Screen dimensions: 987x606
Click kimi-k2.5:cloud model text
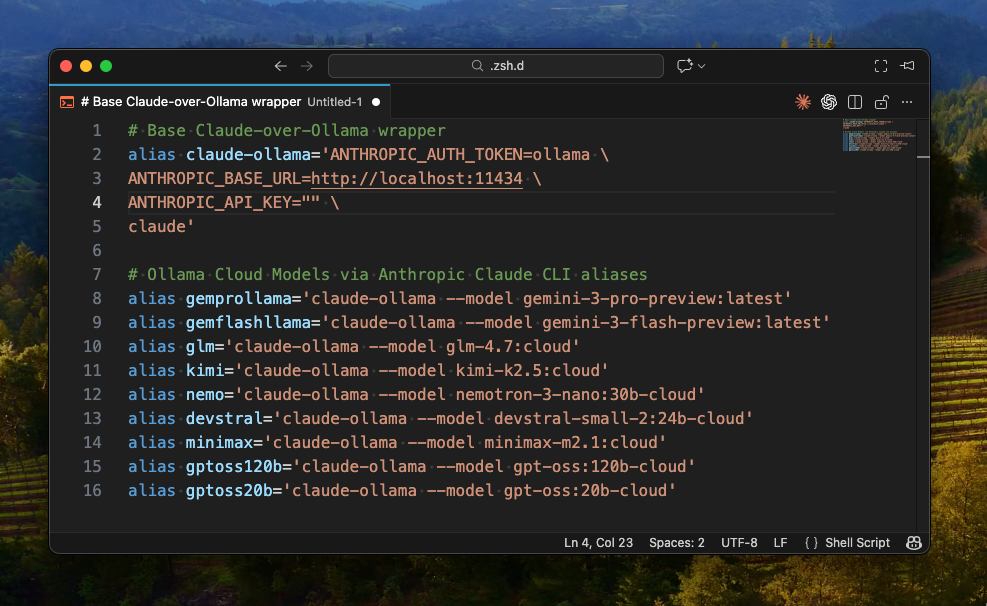[527, 371]
